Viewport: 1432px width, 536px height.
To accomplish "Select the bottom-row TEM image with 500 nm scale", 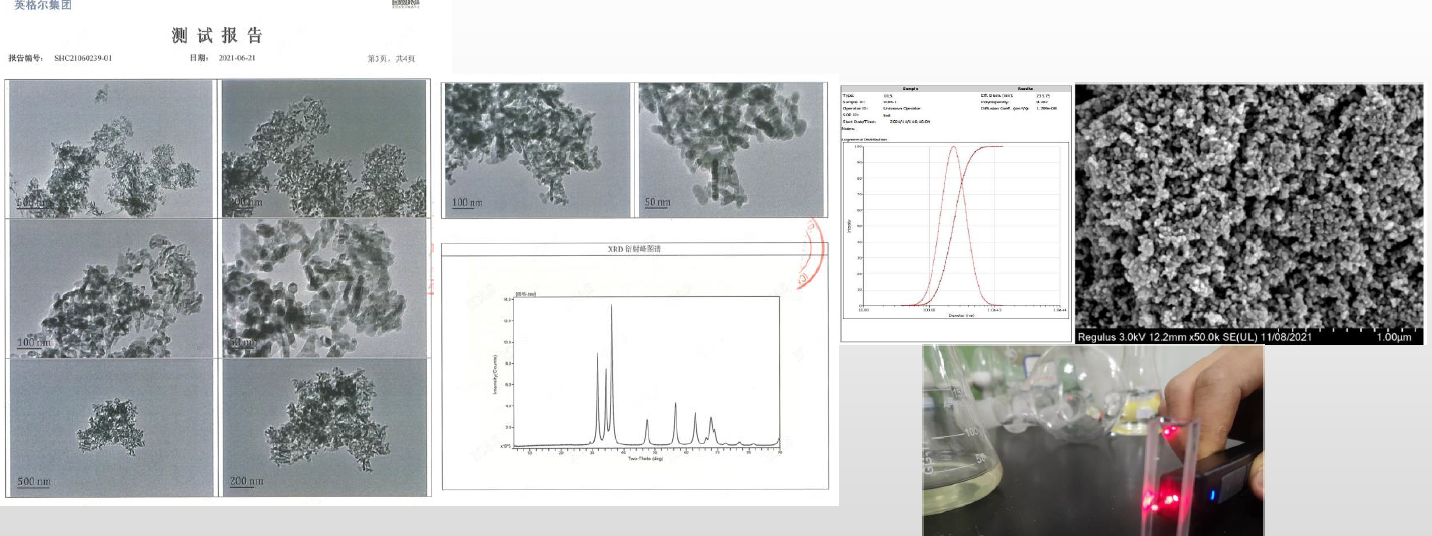I will [x=112, y=427].
